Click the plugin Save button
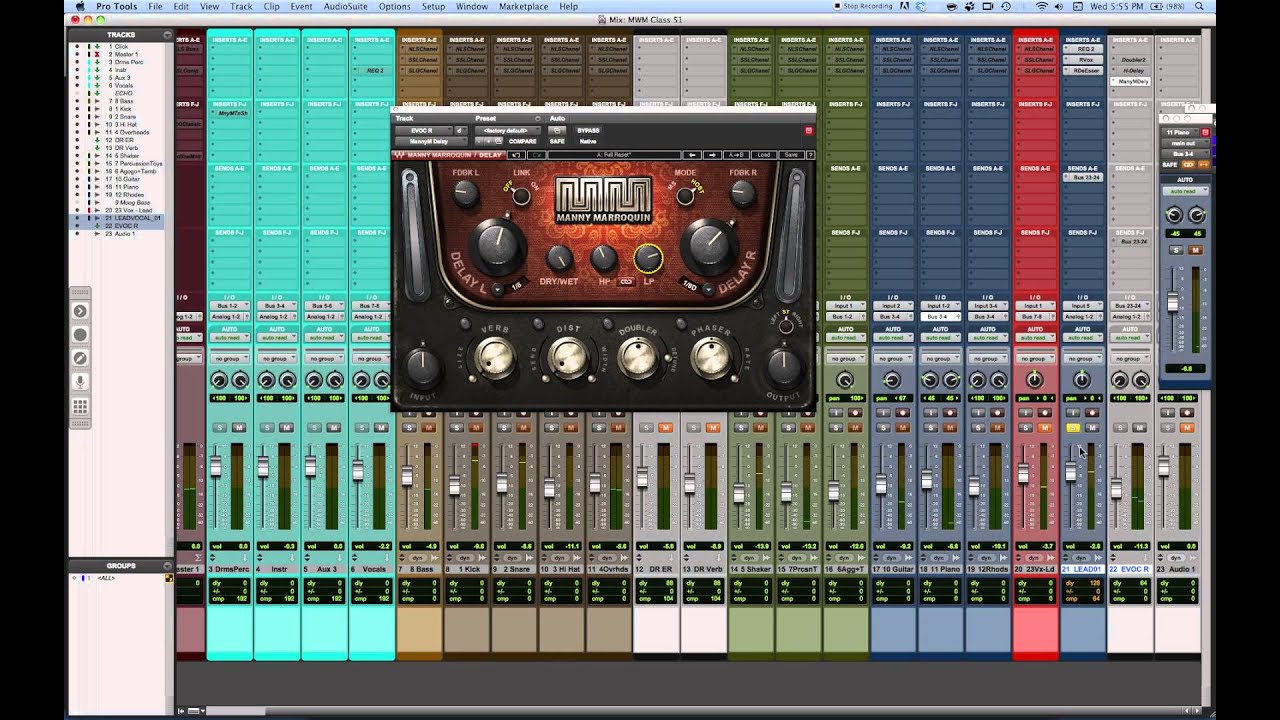The height and width of the screenshot is (720, 1280). pos(790,155)
